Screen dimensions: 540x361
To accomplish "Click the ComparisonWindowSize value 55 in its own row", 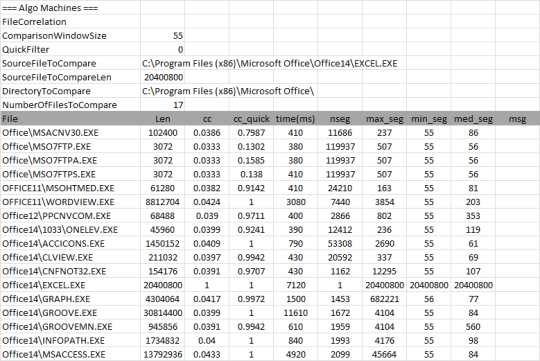I will 163,35.
